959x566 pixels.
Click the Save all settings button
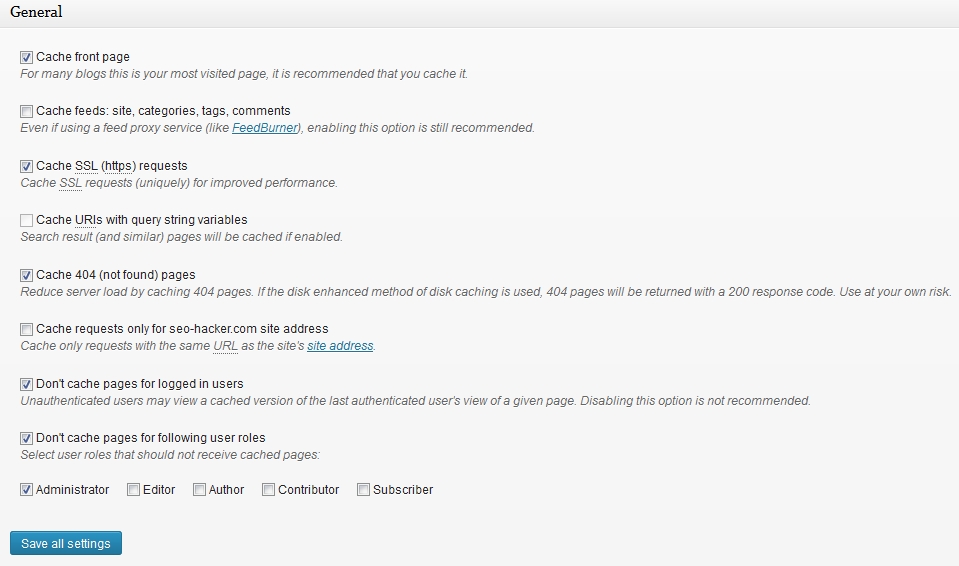point(66,543)
